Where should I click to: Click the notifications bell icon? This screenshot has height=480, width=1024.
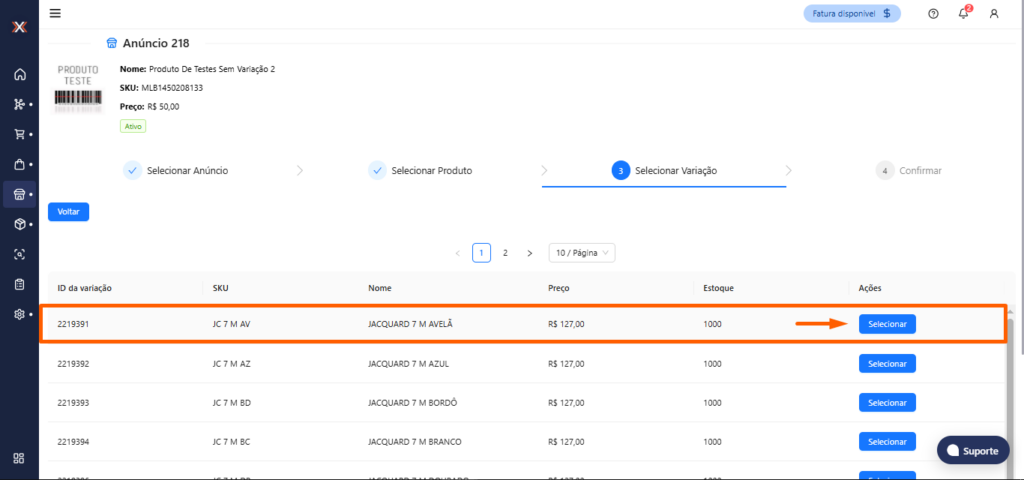click(x=963, y=14)
